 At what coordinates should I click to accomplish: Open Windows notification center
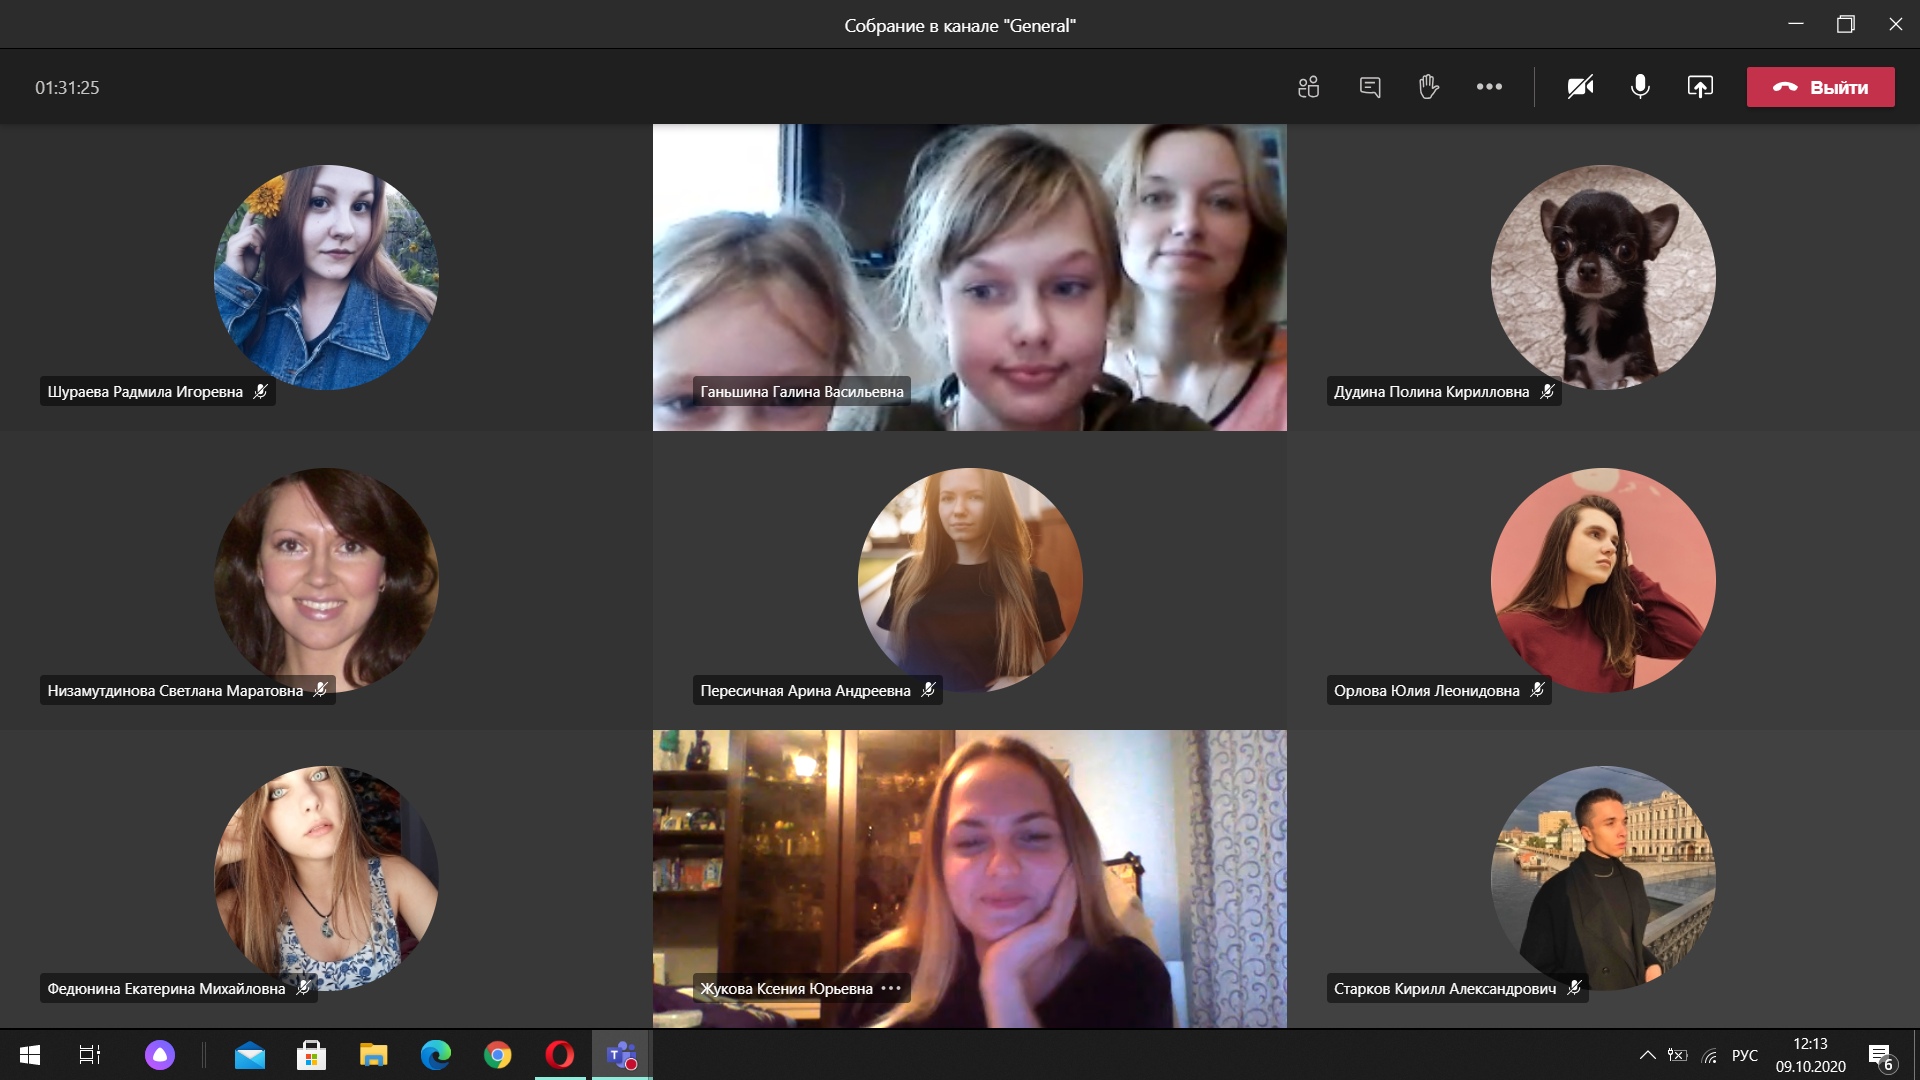tap(1880, 1055)
